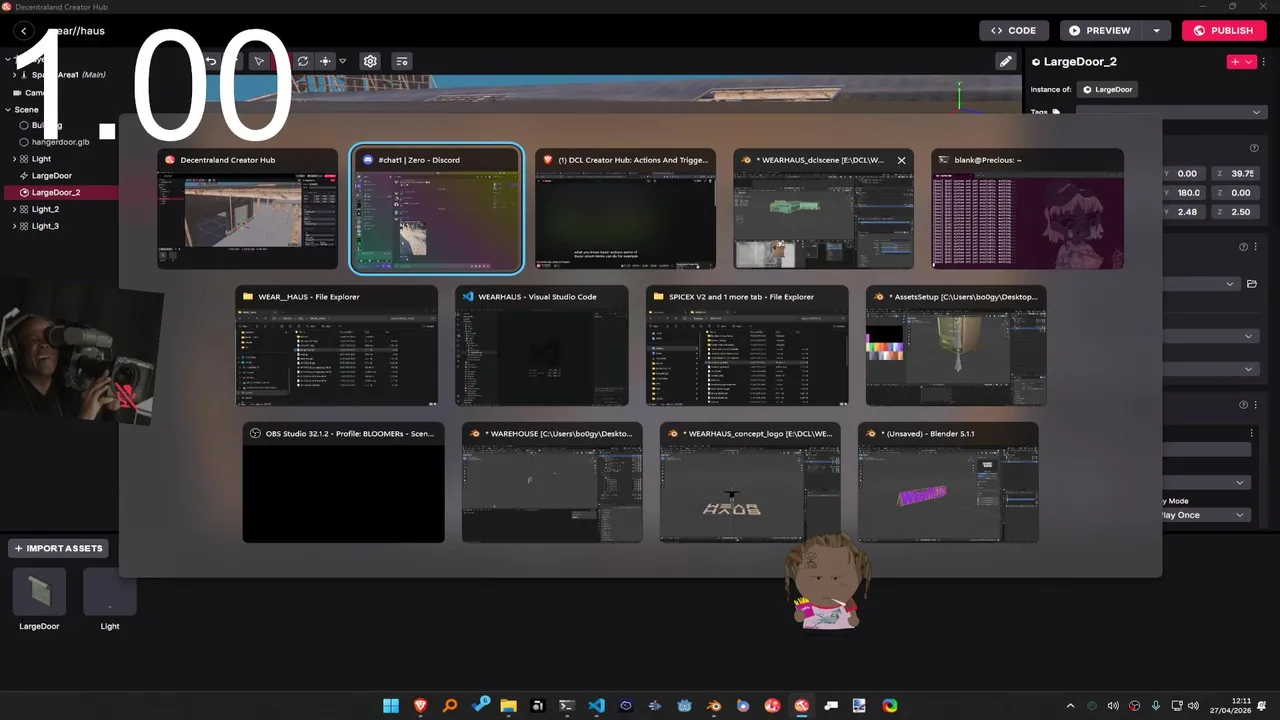Expand the Light_3 entity group
1280x720 pixels.
[14, 226]
